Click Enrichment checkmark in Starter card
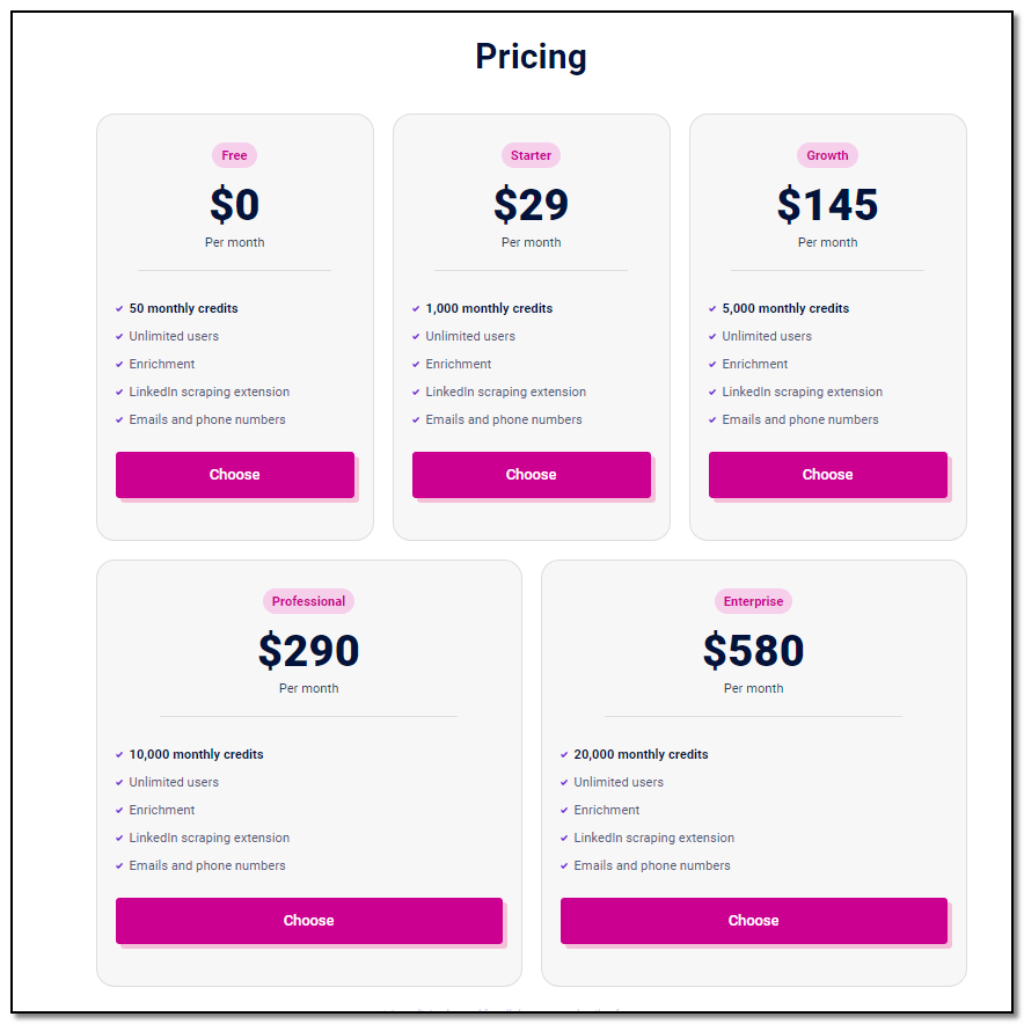1024x1024 pixels. coord(416,364)
